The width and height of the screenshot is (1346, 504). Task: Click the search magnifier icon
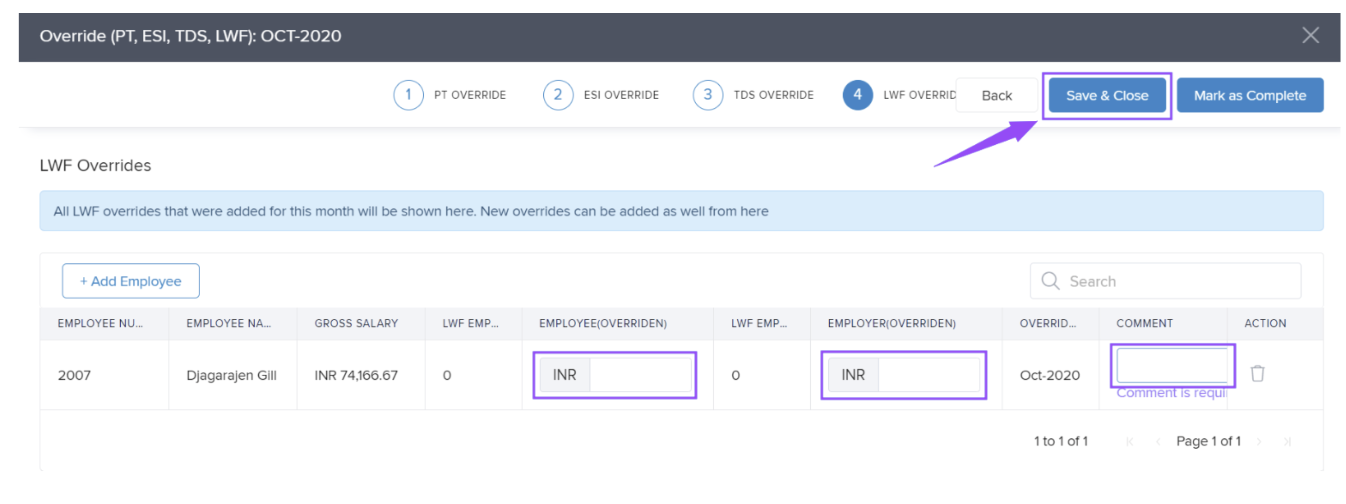tap(1050, 281)
